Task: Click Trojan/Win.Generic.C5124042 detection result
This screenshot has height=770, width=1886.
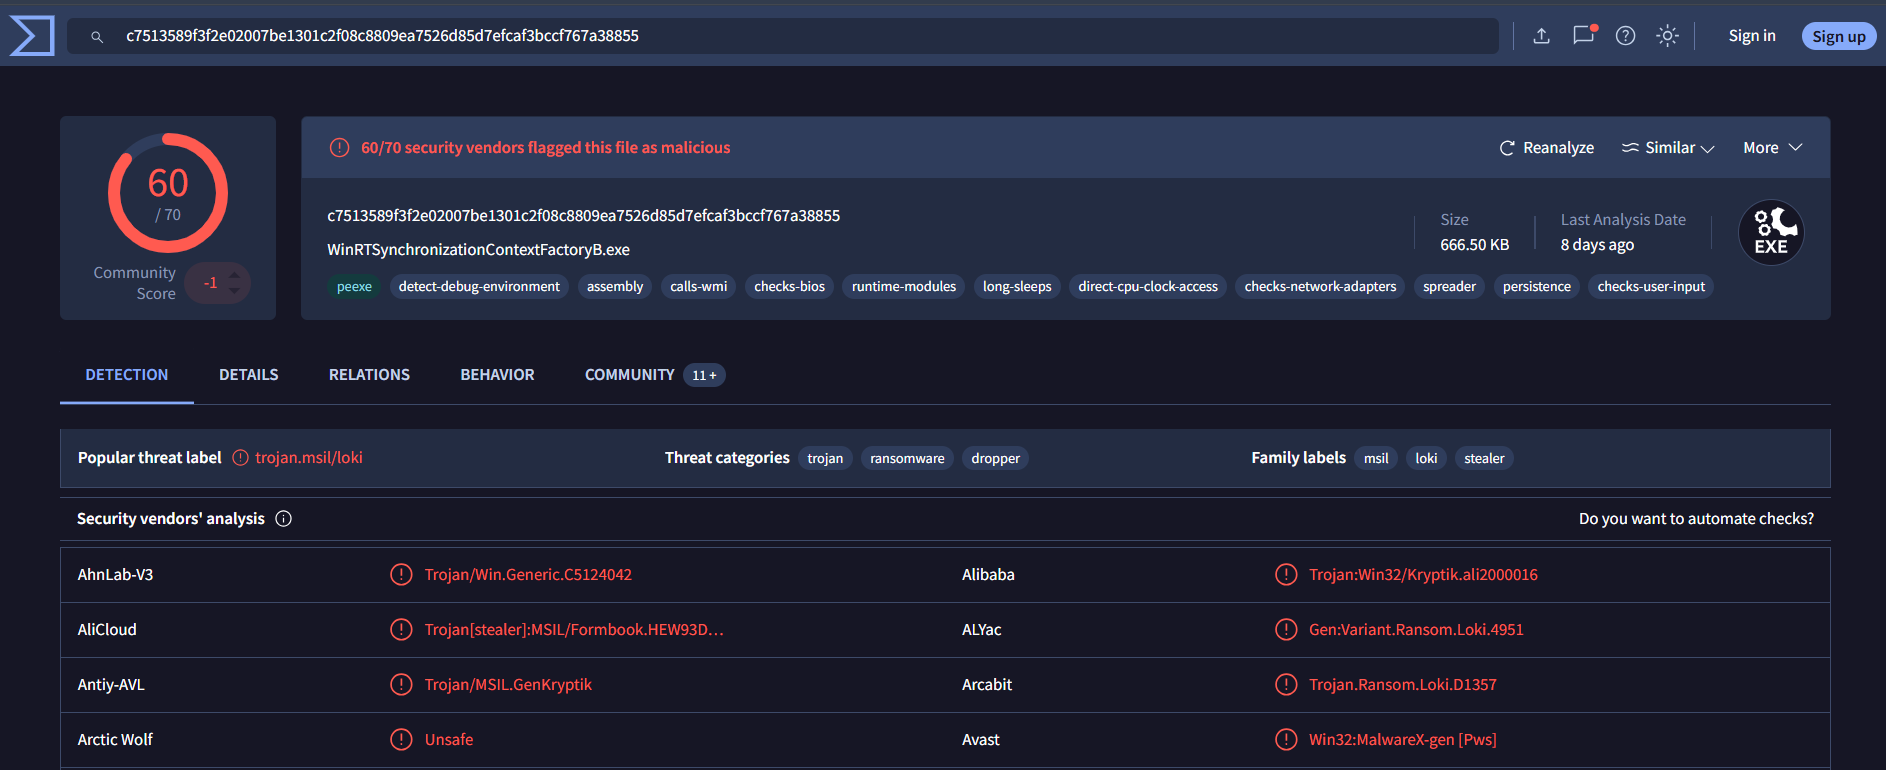Action: (x=528, y=575)
